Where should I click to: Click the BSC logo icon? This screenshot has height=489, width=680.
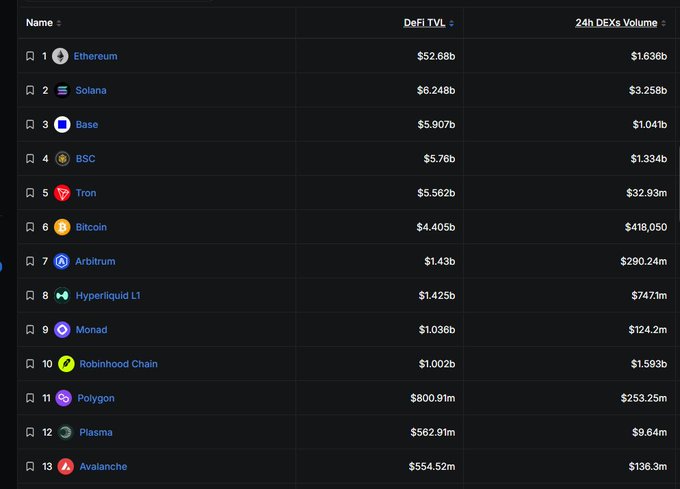click(x=62, y=159)
